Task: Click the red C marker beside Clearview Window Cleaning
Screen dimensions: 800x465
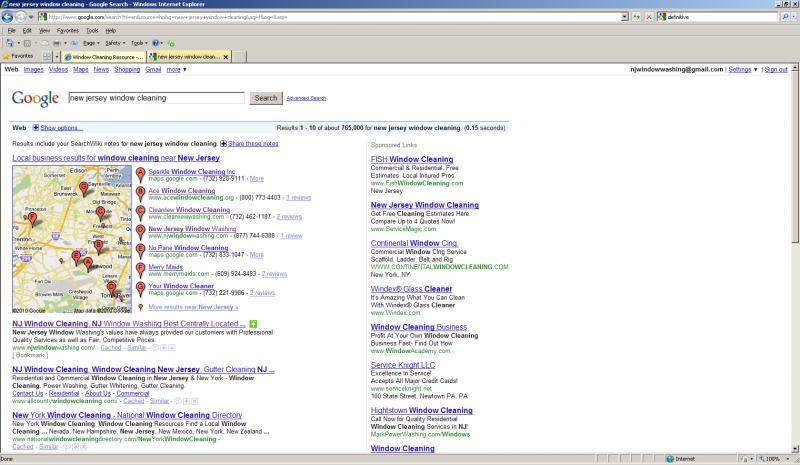Action: (x=141, y=213)
